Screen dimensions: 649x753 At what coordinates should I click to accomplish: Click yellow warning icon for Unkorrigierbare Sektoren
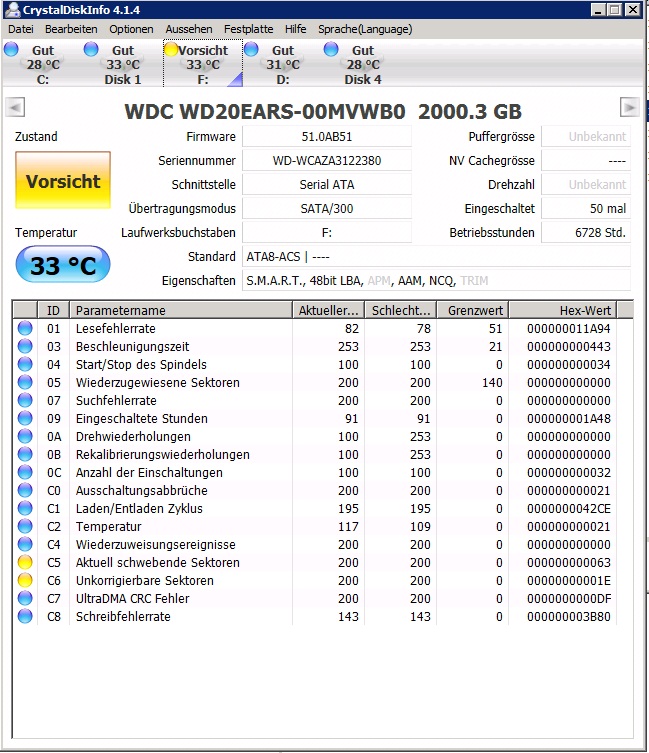(25, 580)
